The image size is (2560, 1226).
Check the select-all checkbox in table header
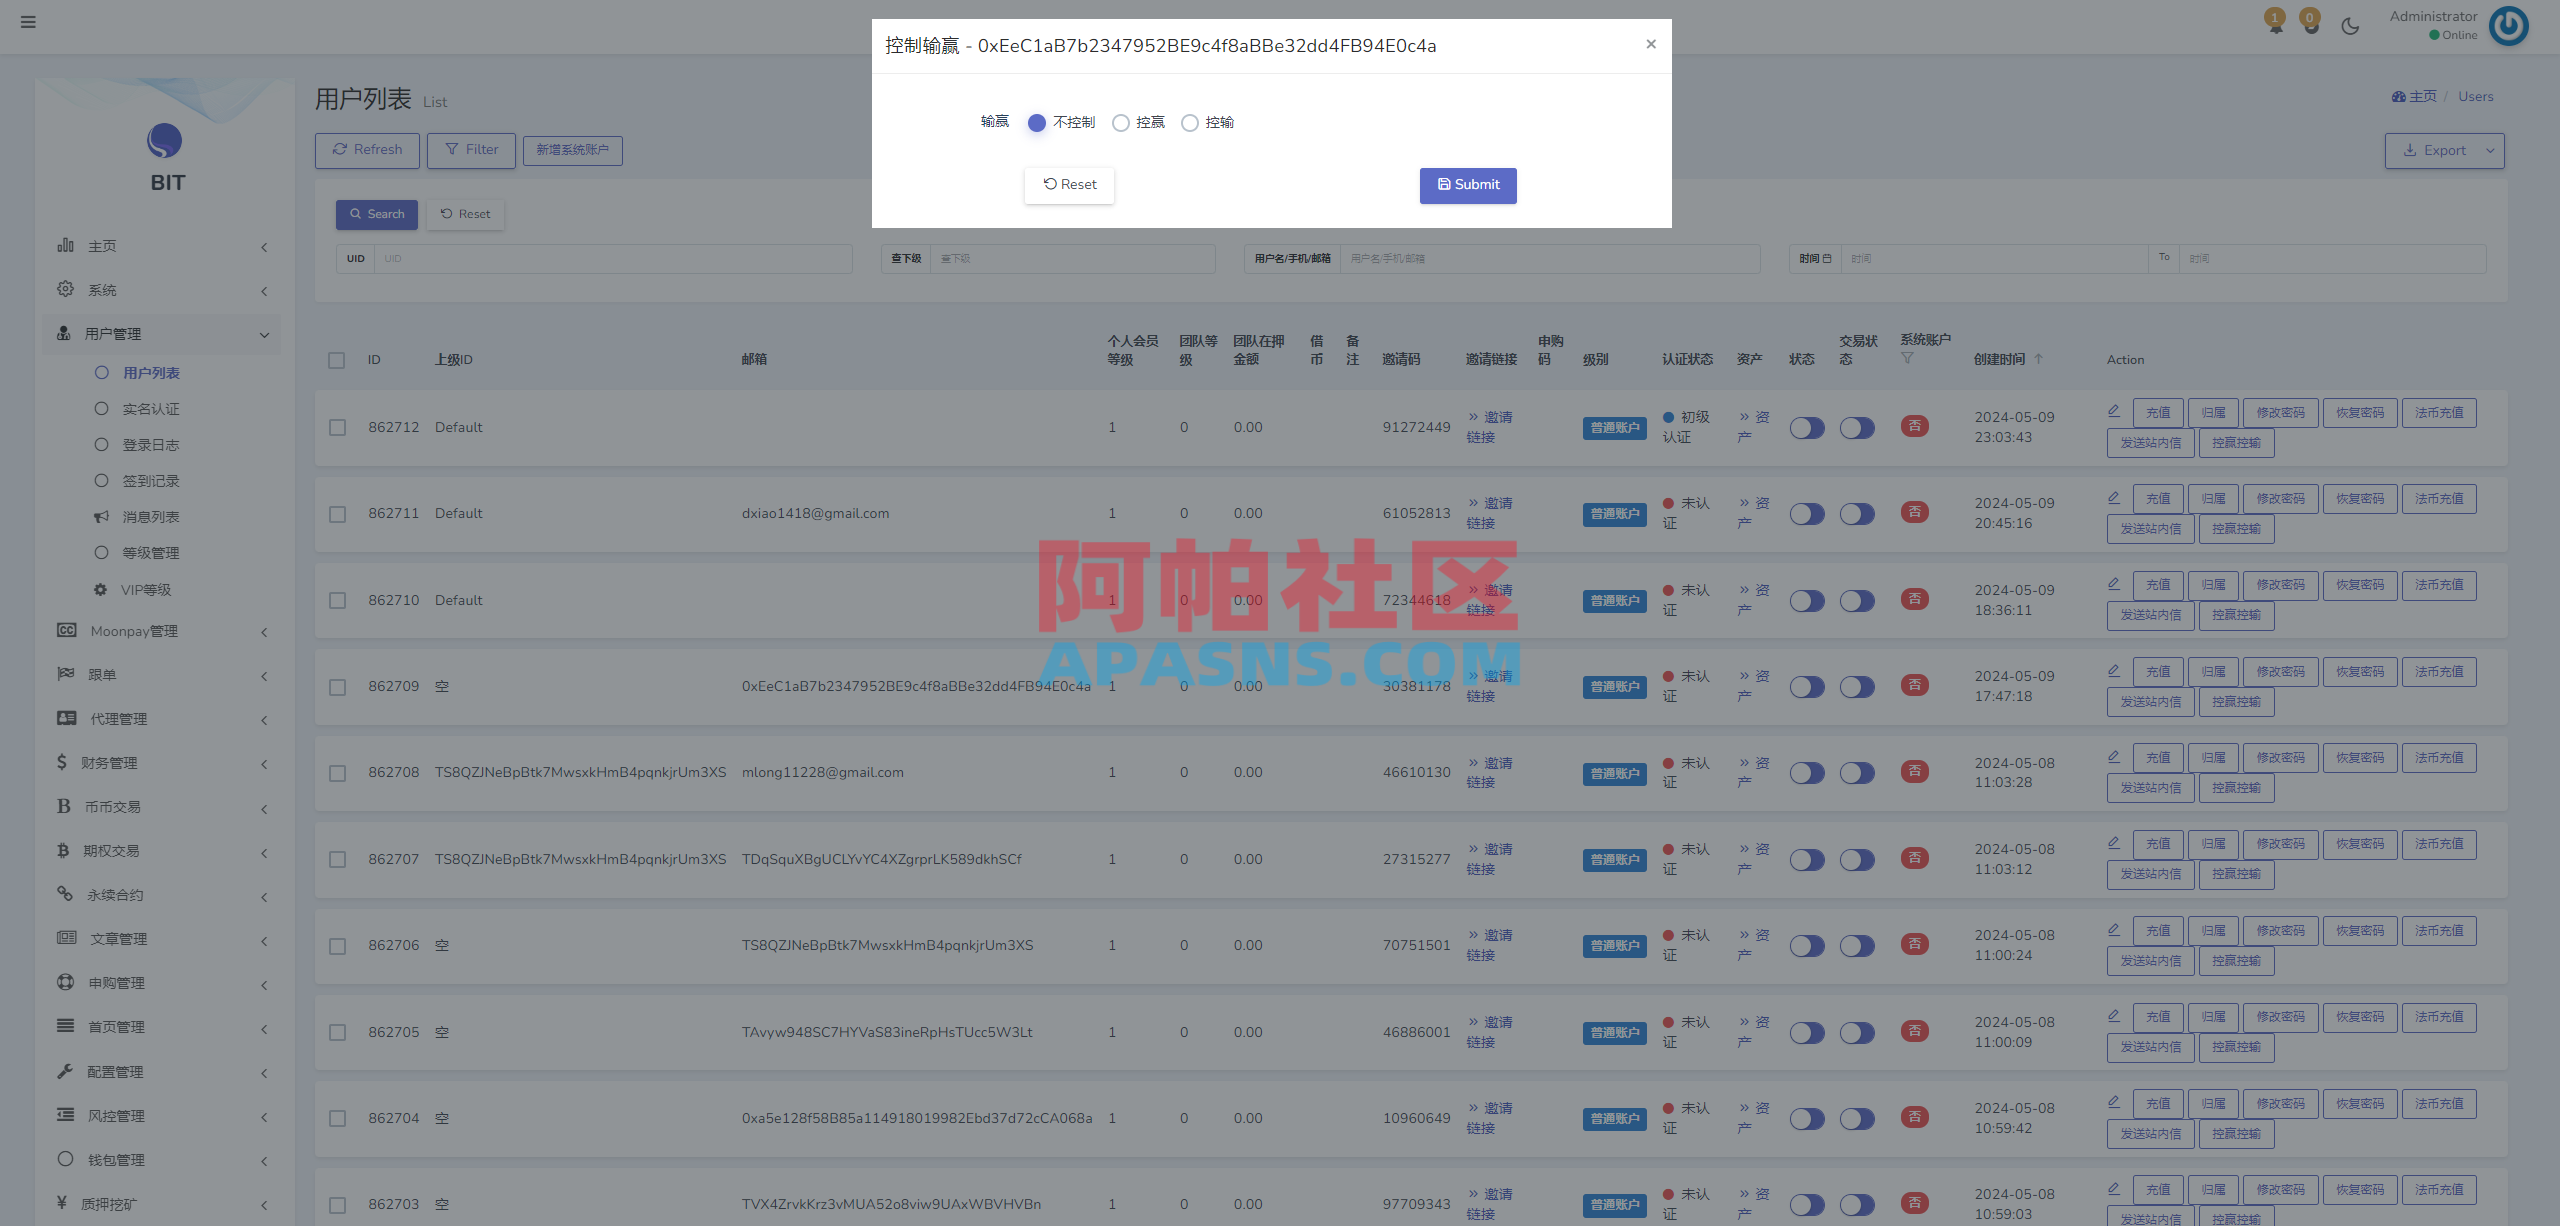pos(336,360)
